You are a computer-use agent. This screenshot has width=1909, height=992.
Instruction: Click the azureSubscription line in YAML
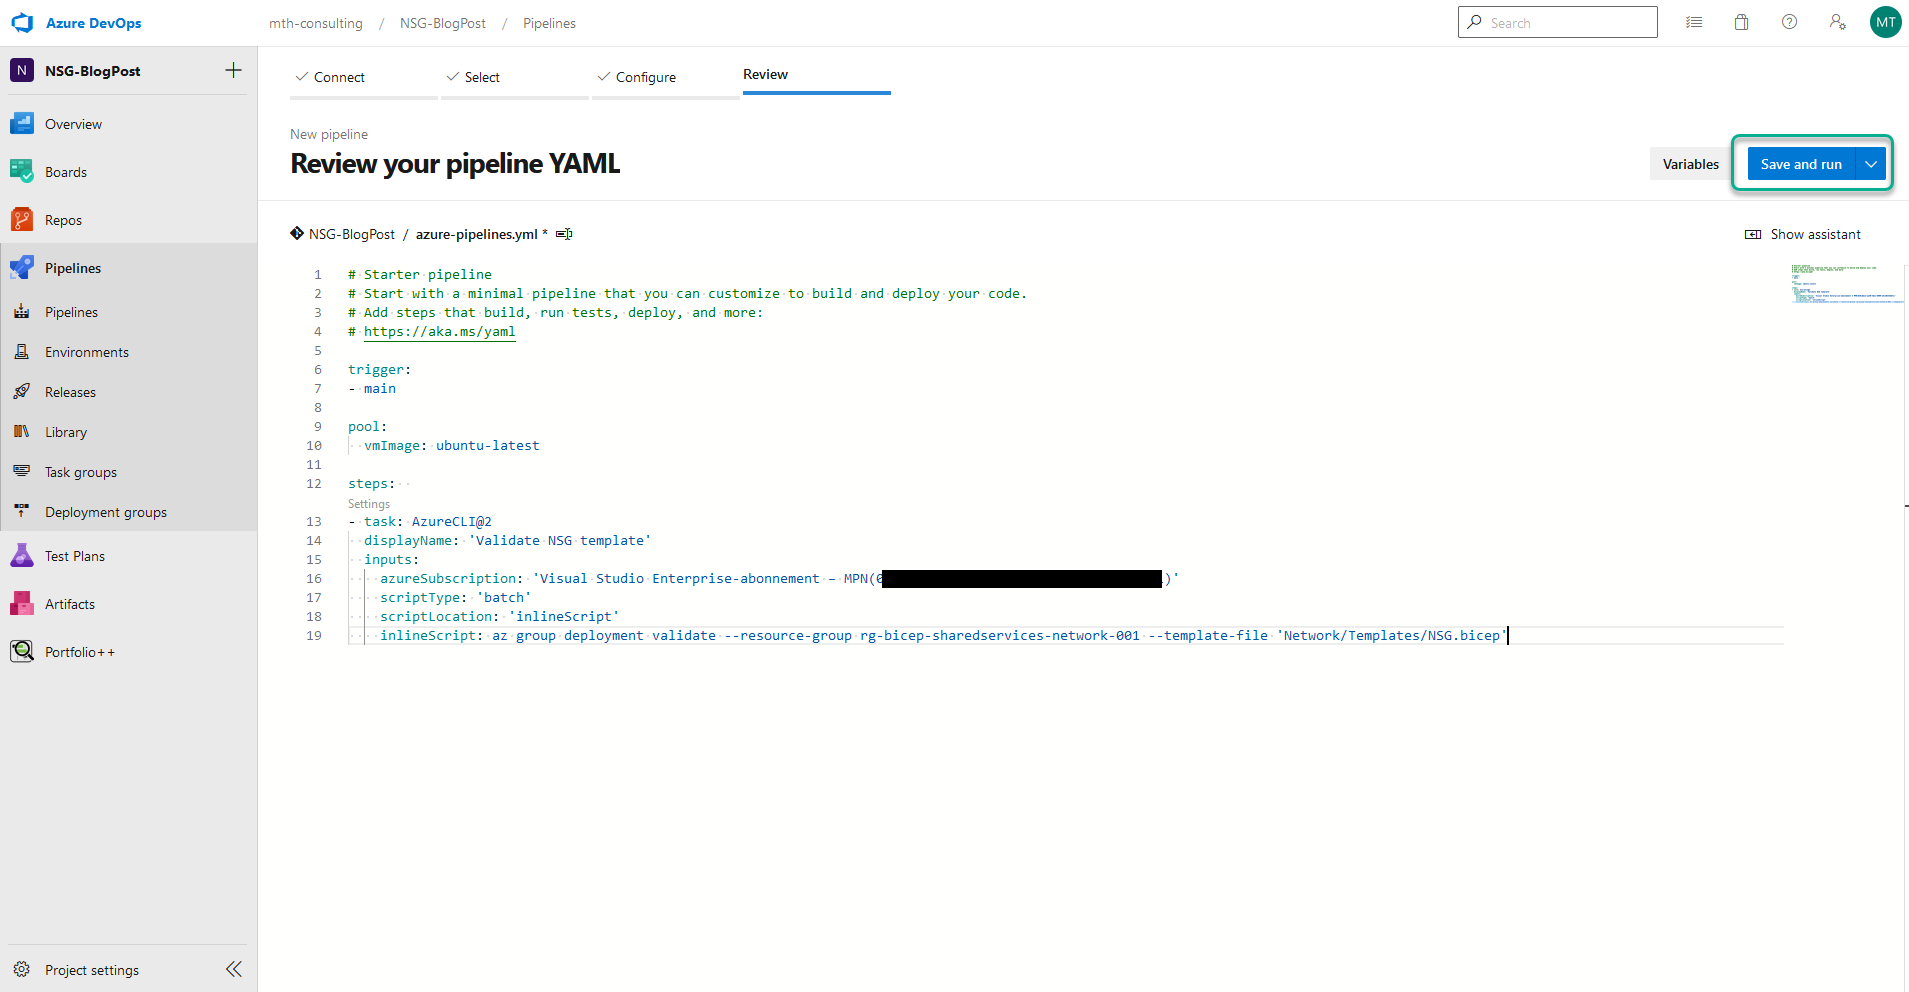click(779, 578)
